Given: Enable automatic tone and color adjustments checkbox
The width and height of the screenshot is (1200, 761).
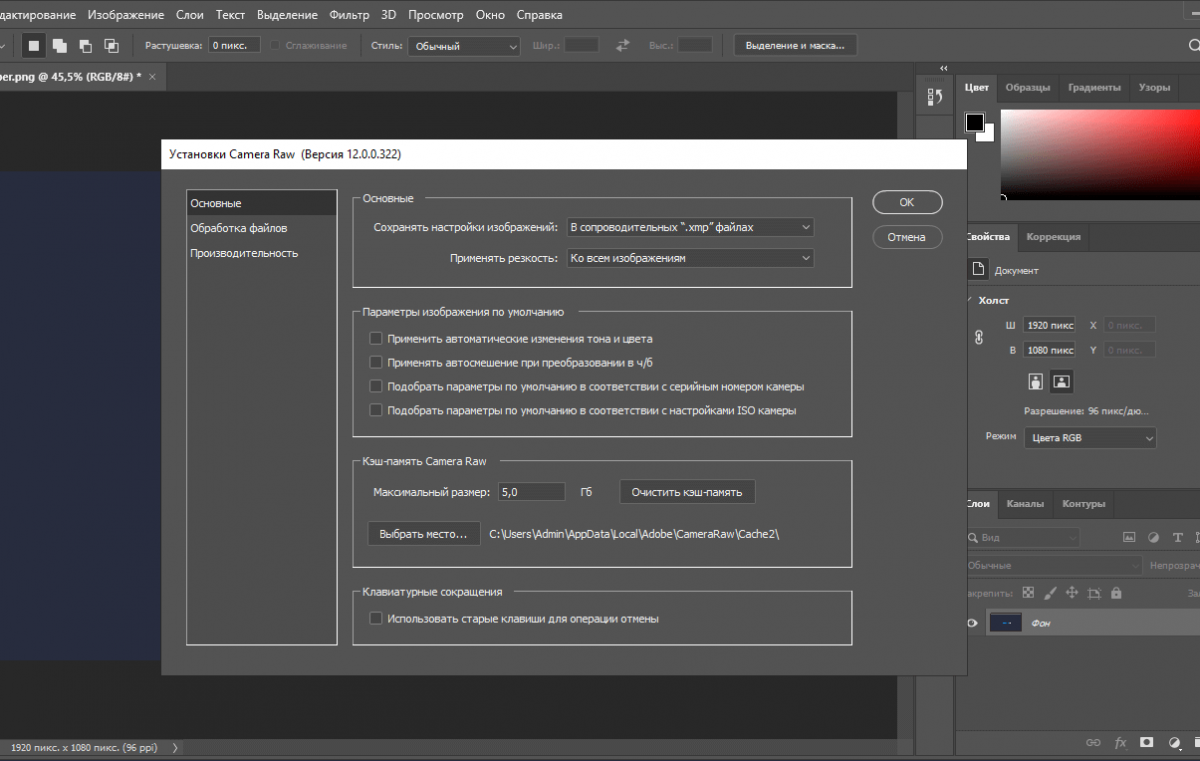Looking at the screenshot, I should click(x=376, y=339).
